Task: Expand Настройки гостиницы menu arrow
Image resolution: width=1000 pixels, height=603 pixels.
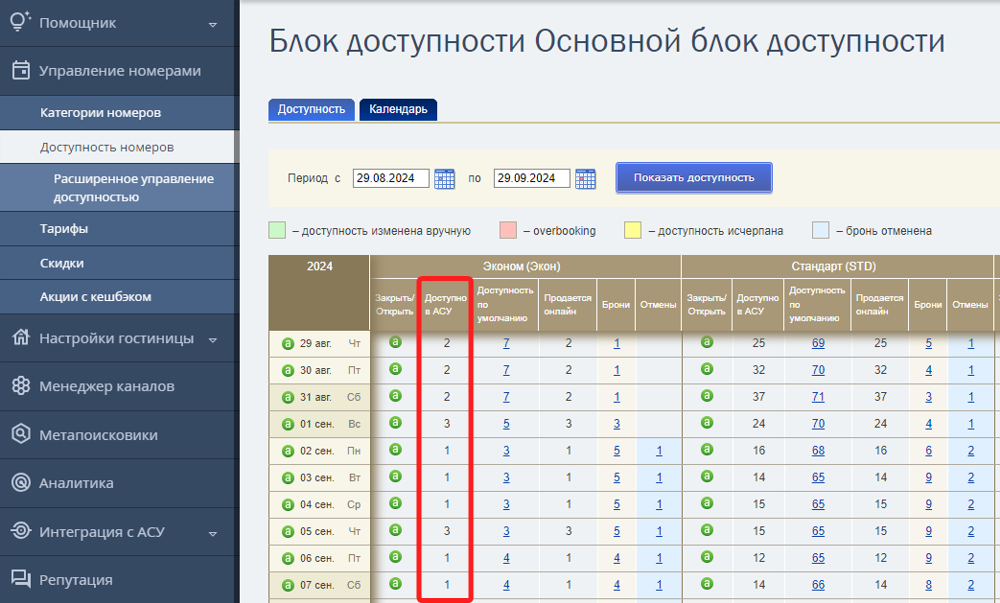Action: click(213, 340)
